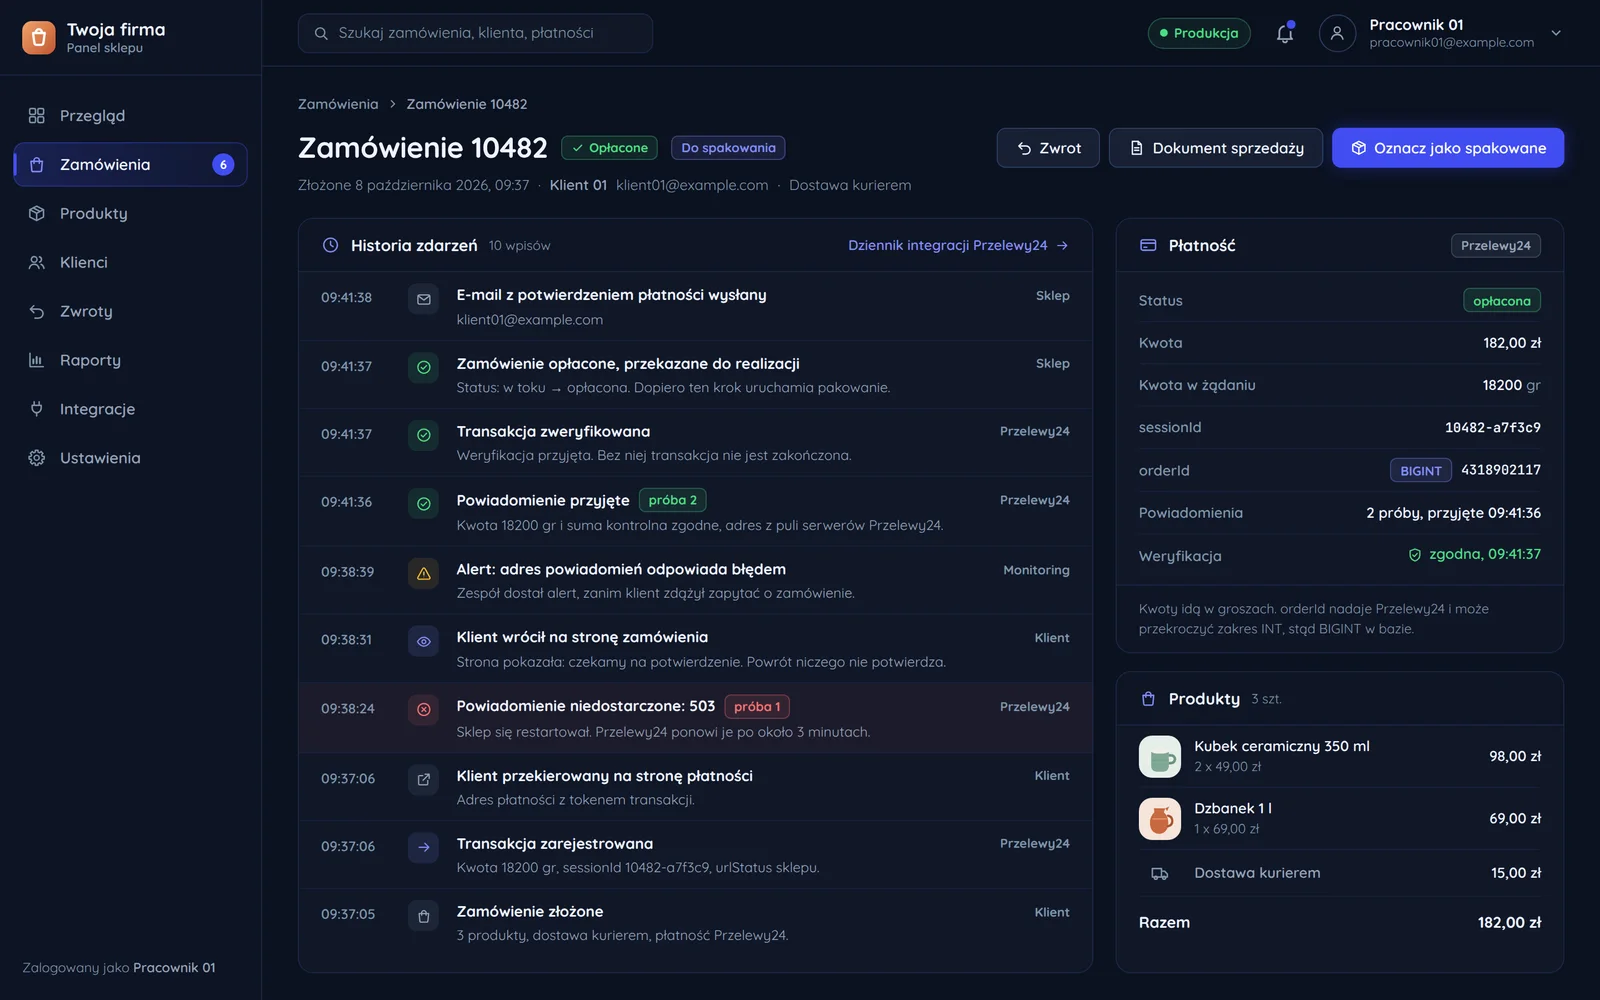The image size is (1600, 1000).
Task: Click the 'Do spakowania' status badge
Action: point(728,148)
